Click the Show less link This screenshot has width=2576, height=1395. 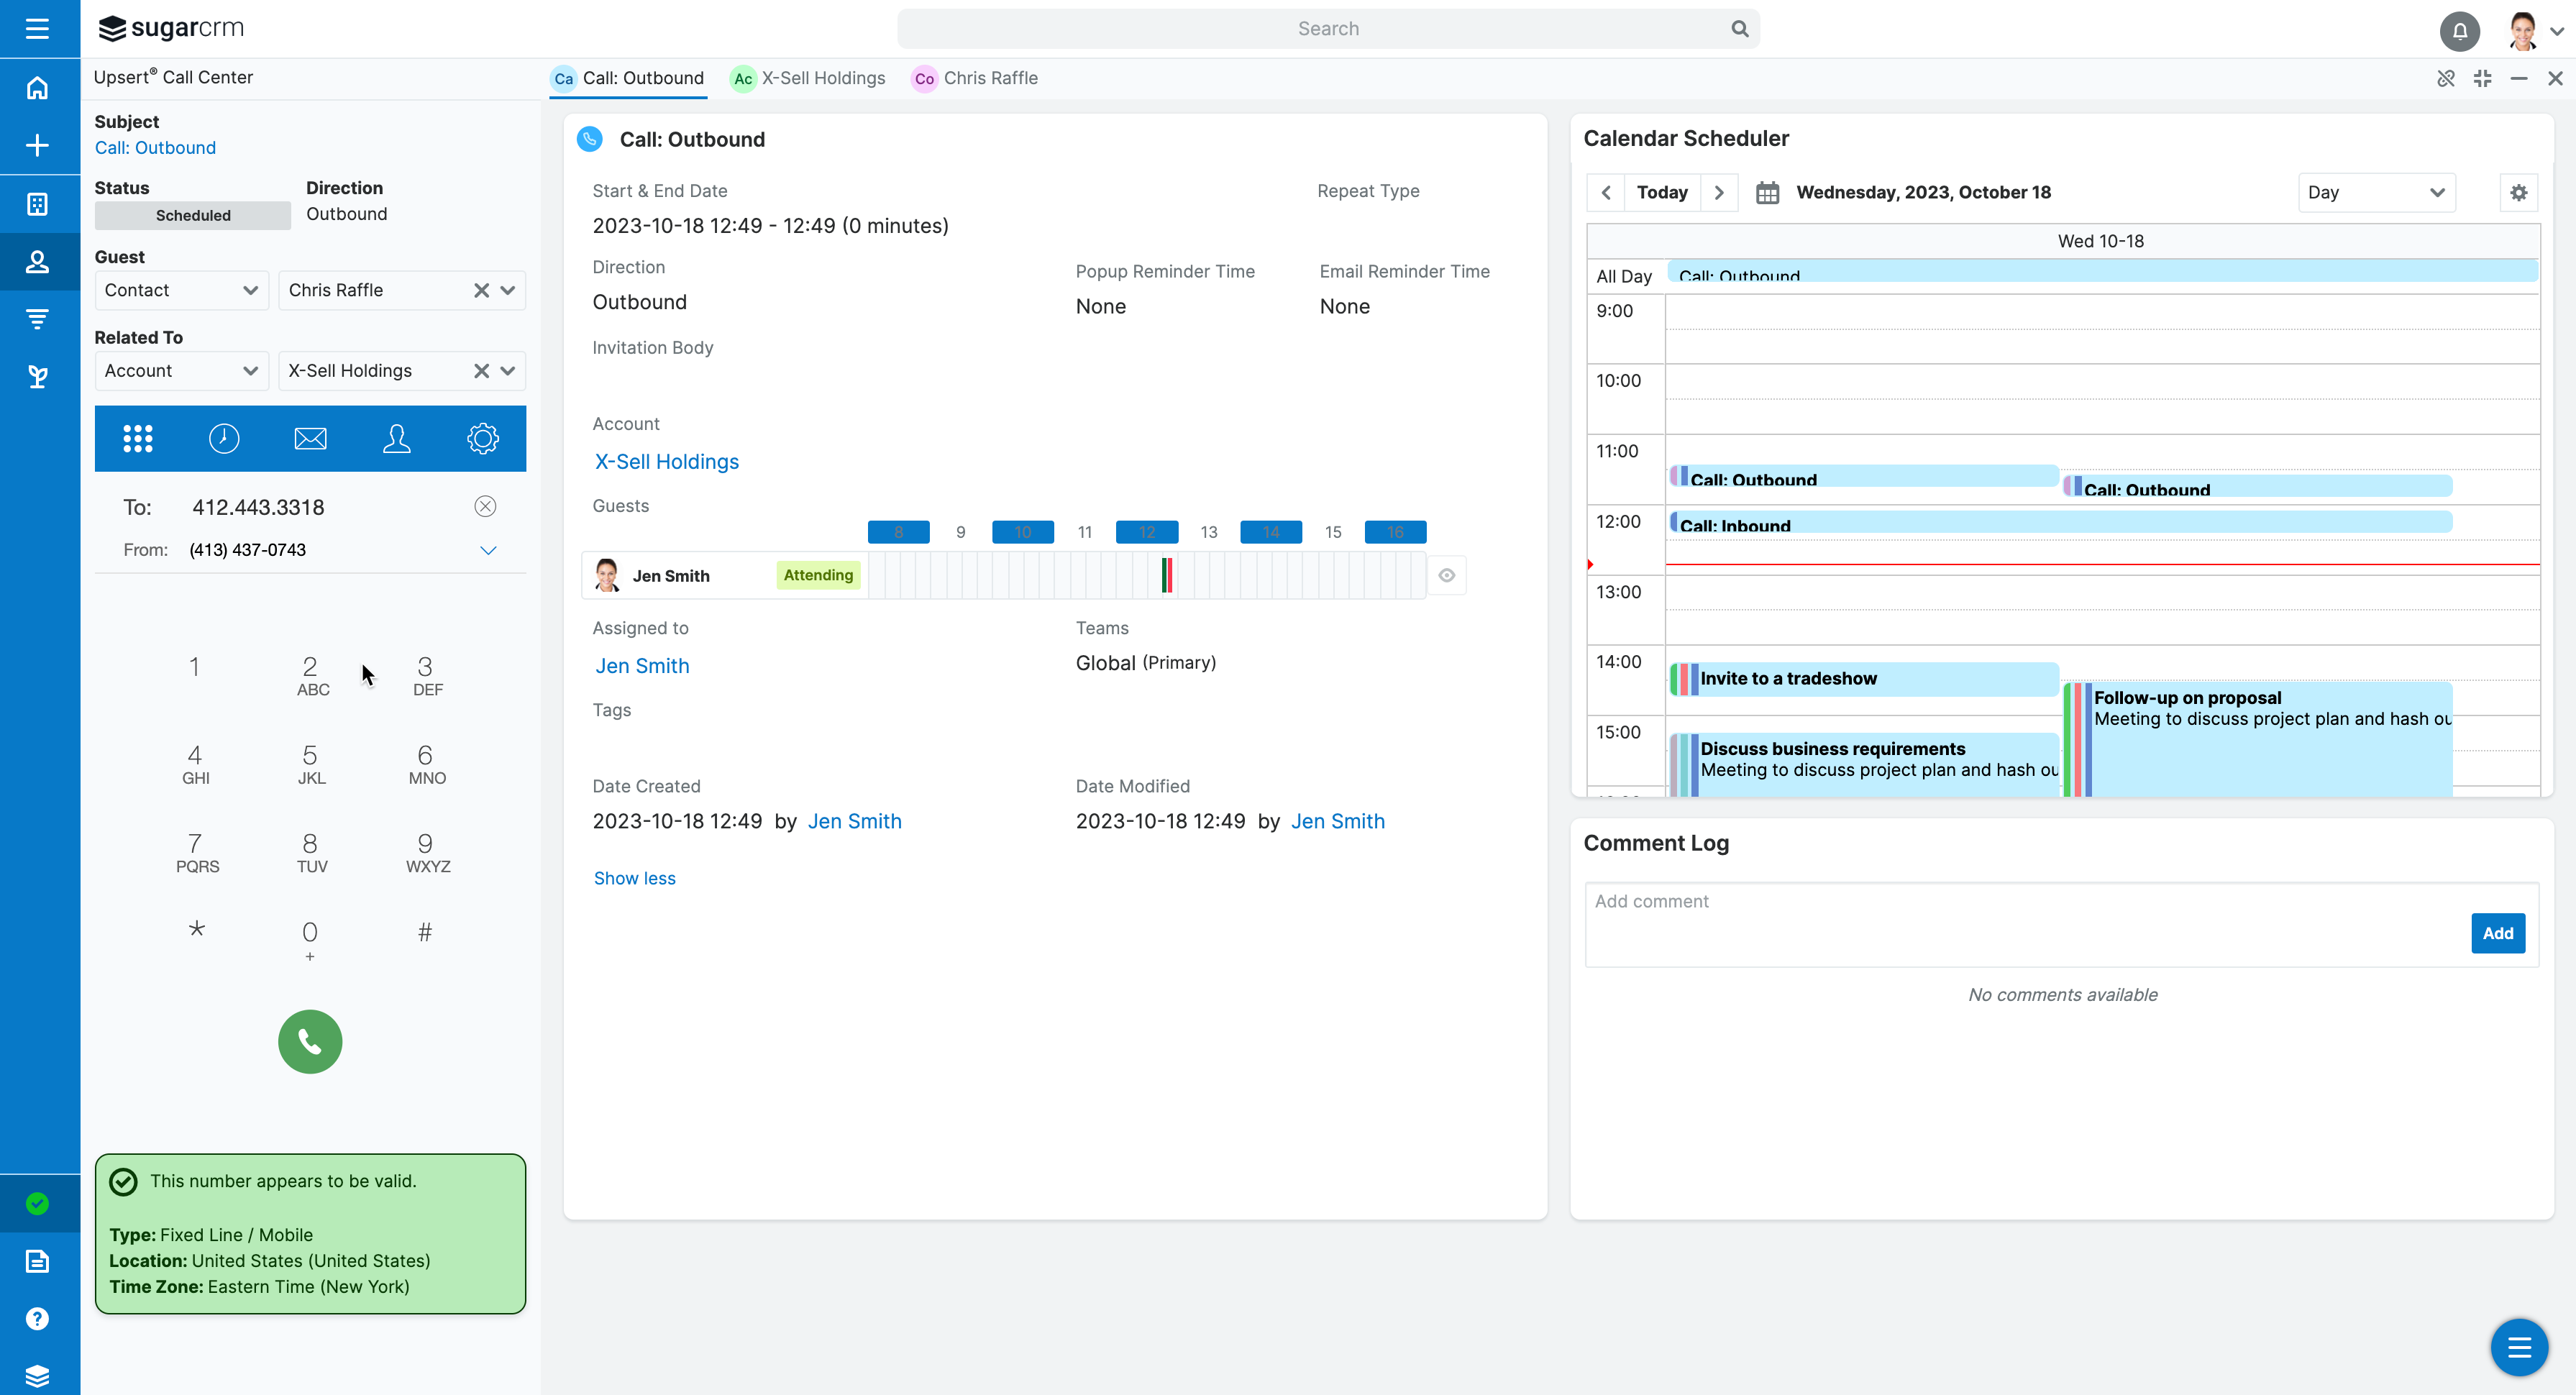click(634, 877)
